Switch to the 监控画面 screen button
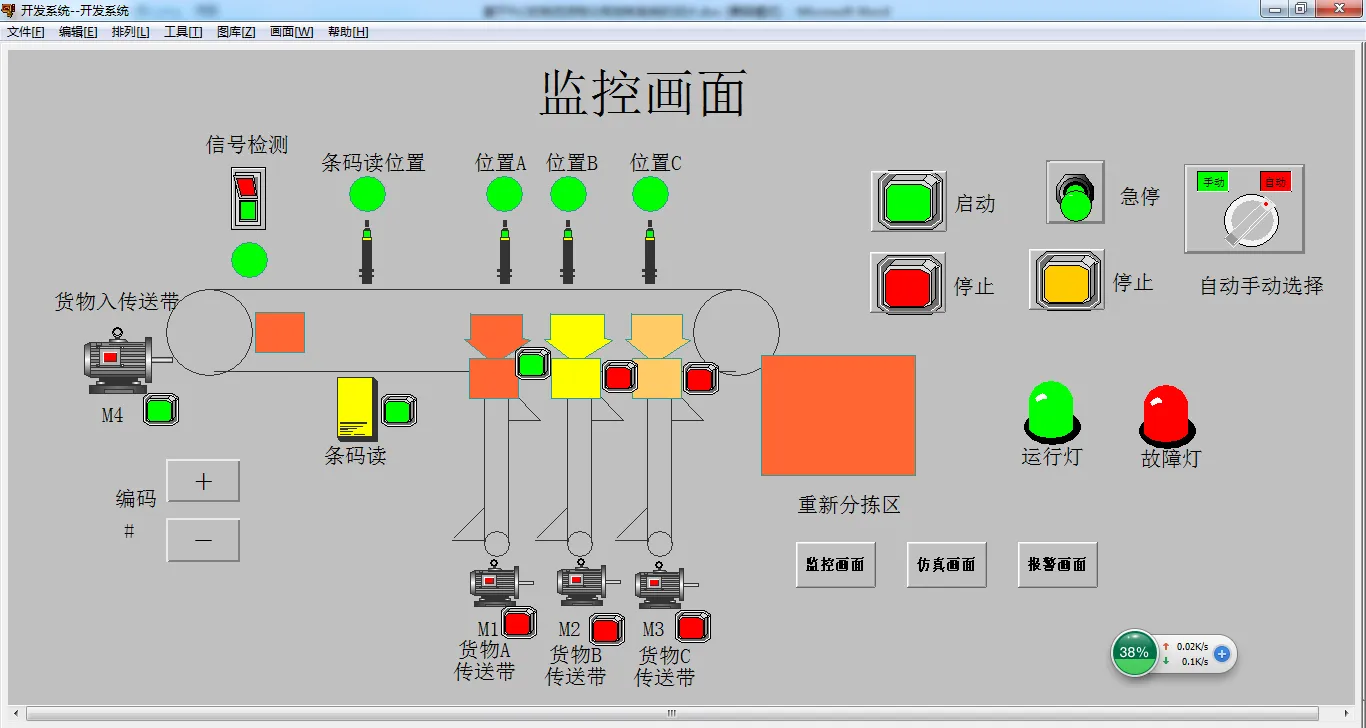 pos(835,565)
